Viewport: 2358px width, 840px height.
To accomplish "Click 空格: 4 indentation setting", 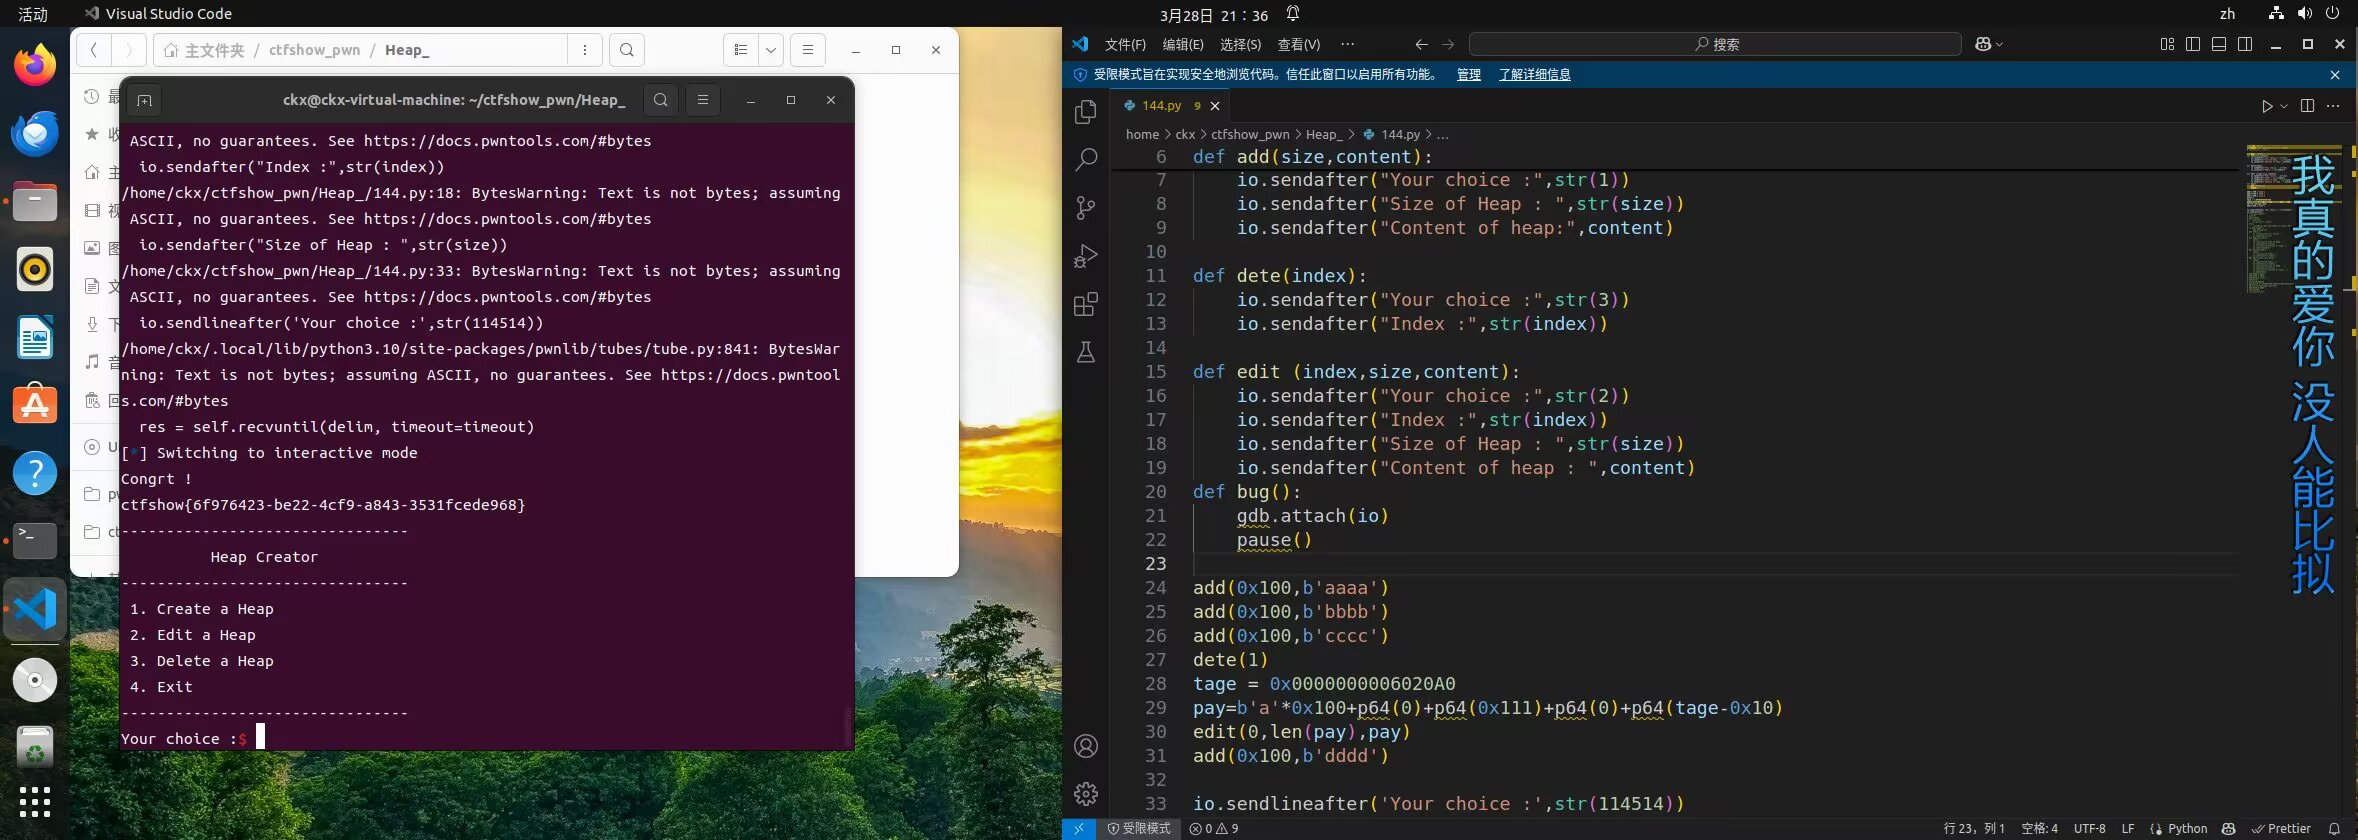I will pyautogui.click(x=2039, y=829).
